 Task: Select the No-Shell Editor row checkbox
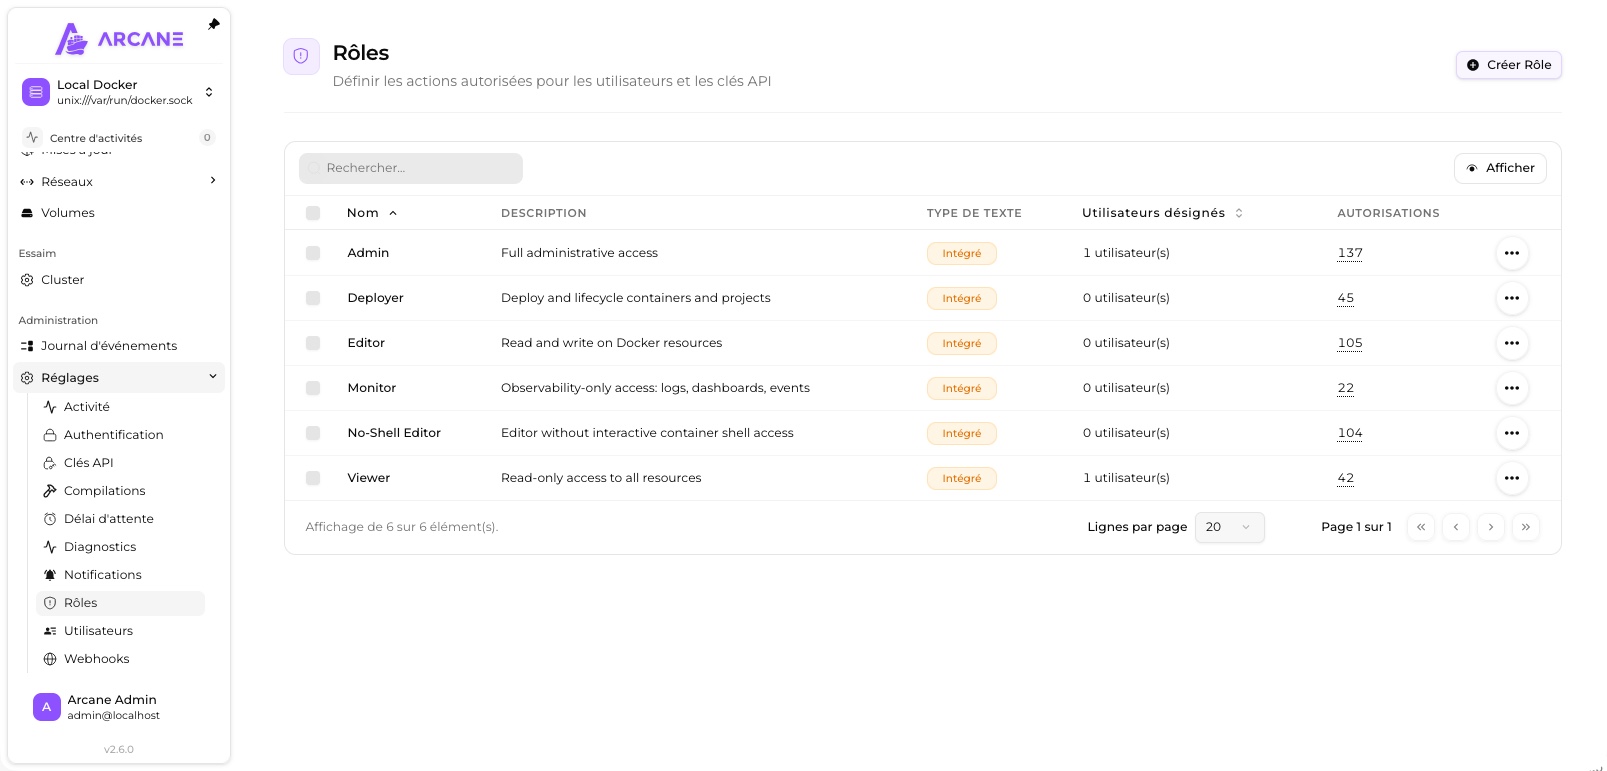pyautogui.click(x=313, y=433)
